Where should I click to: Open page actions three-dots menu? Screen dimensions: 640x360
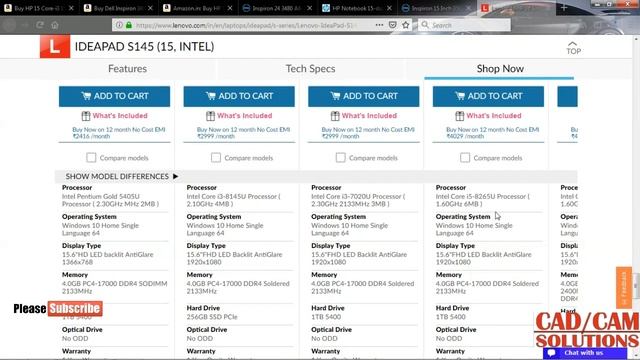coord(379,25)
